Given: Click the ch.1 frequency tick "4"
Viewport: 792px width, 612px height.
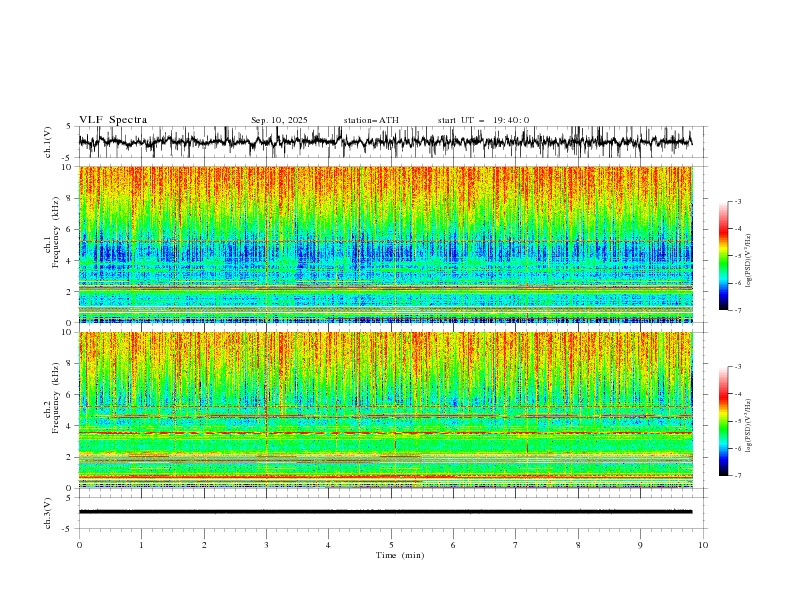Looking at the screenshot, I should 71,261.
